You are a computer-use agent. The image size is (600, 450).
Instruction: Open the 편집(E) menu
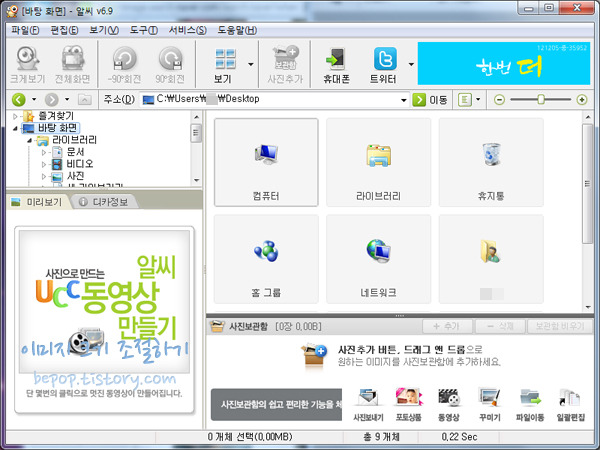[64, 30]
